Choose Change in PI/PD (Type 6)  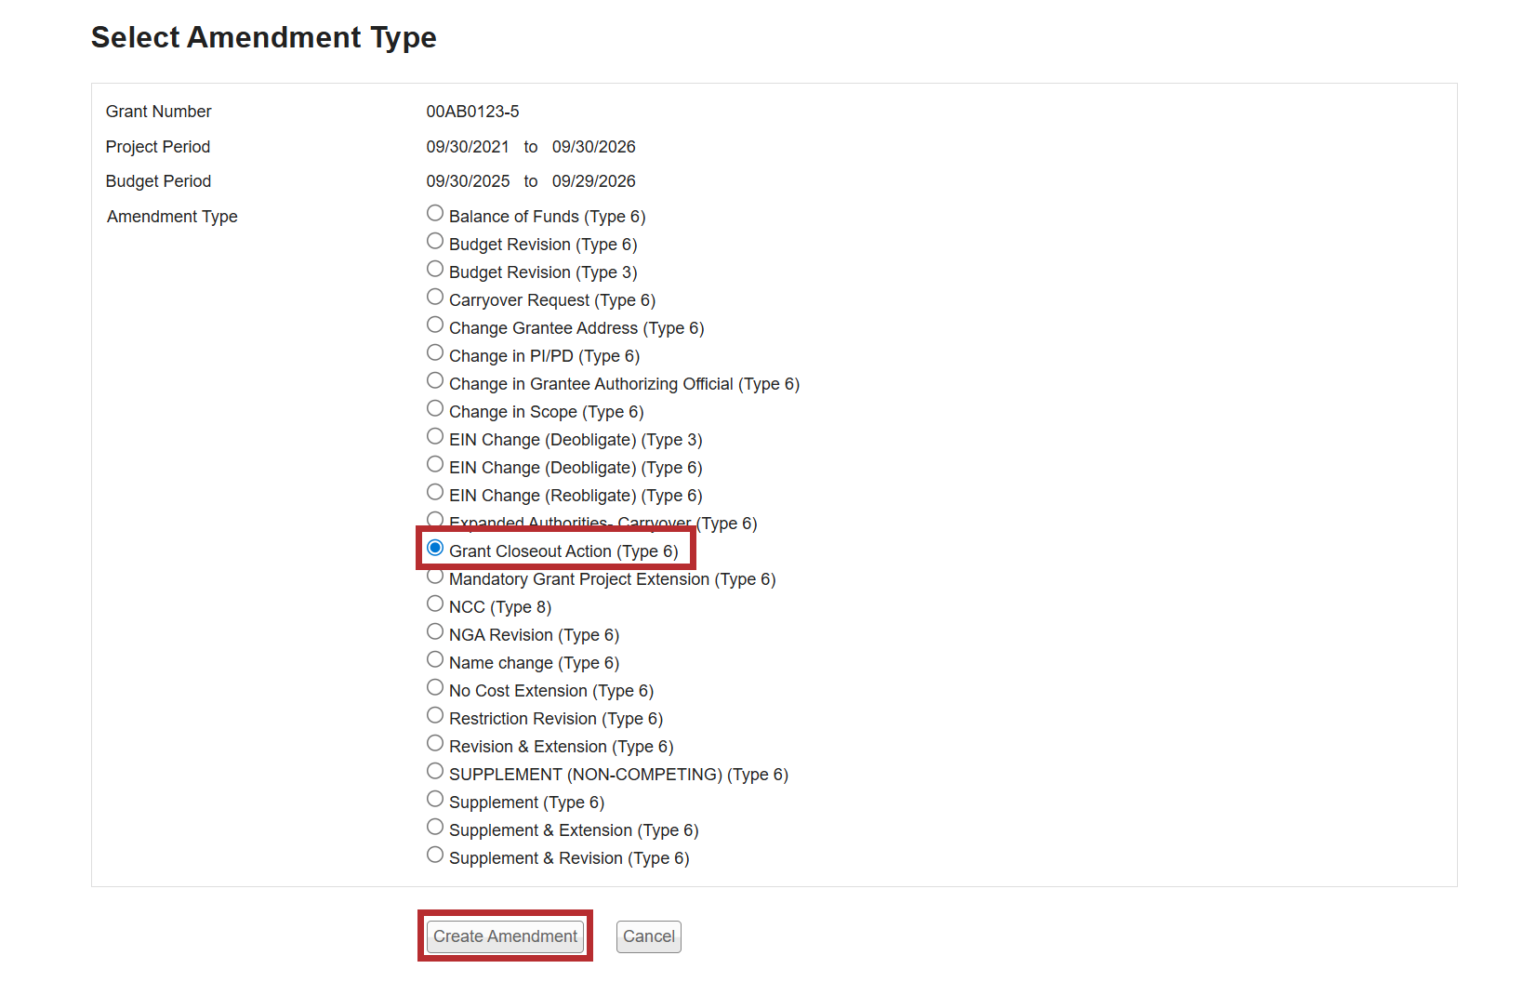(x=435, y=354)
